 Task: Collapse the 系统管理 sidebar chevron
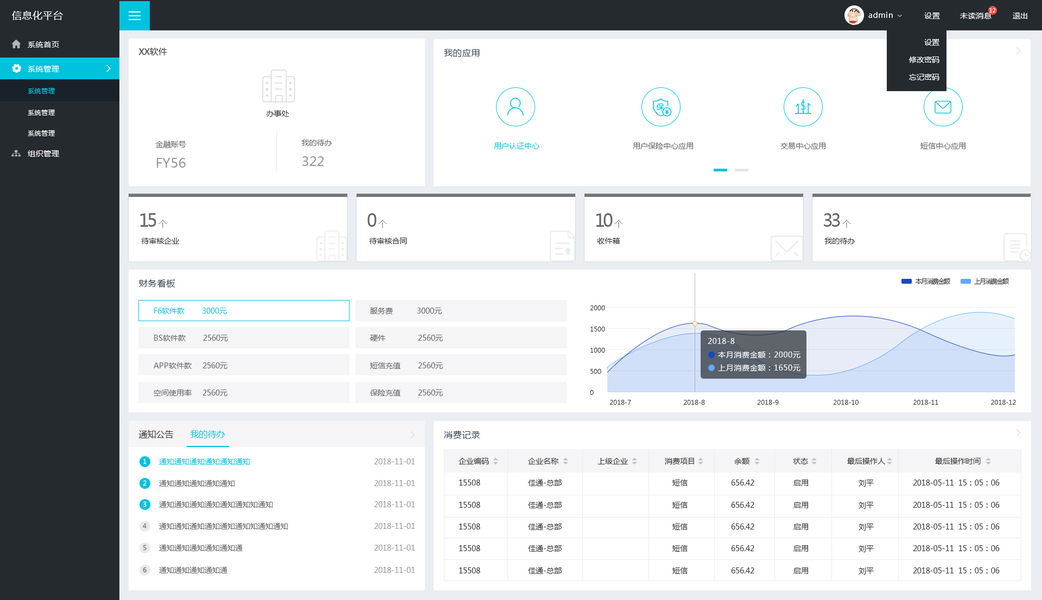[x=108, y=68]
